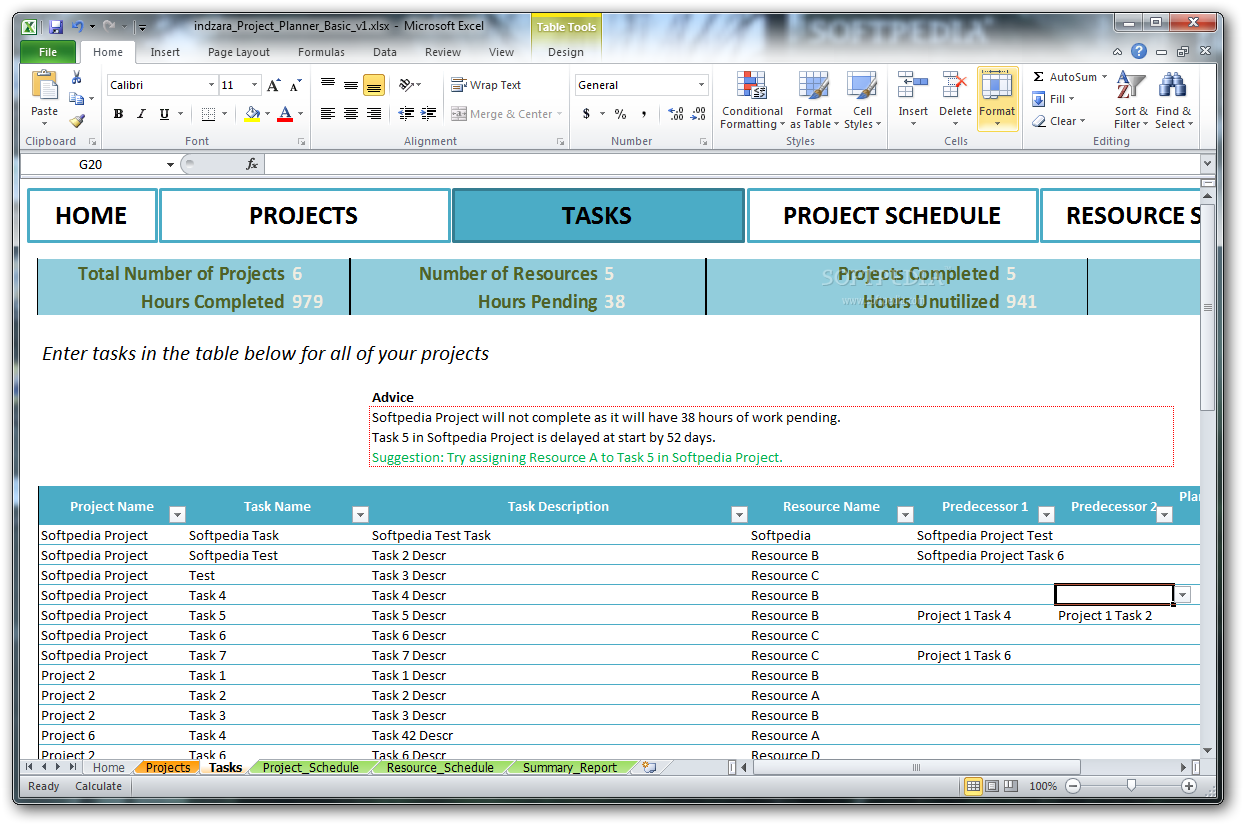1244x825 pixels.
Task: Apply Accounting dollar number format
Action: 587,114
